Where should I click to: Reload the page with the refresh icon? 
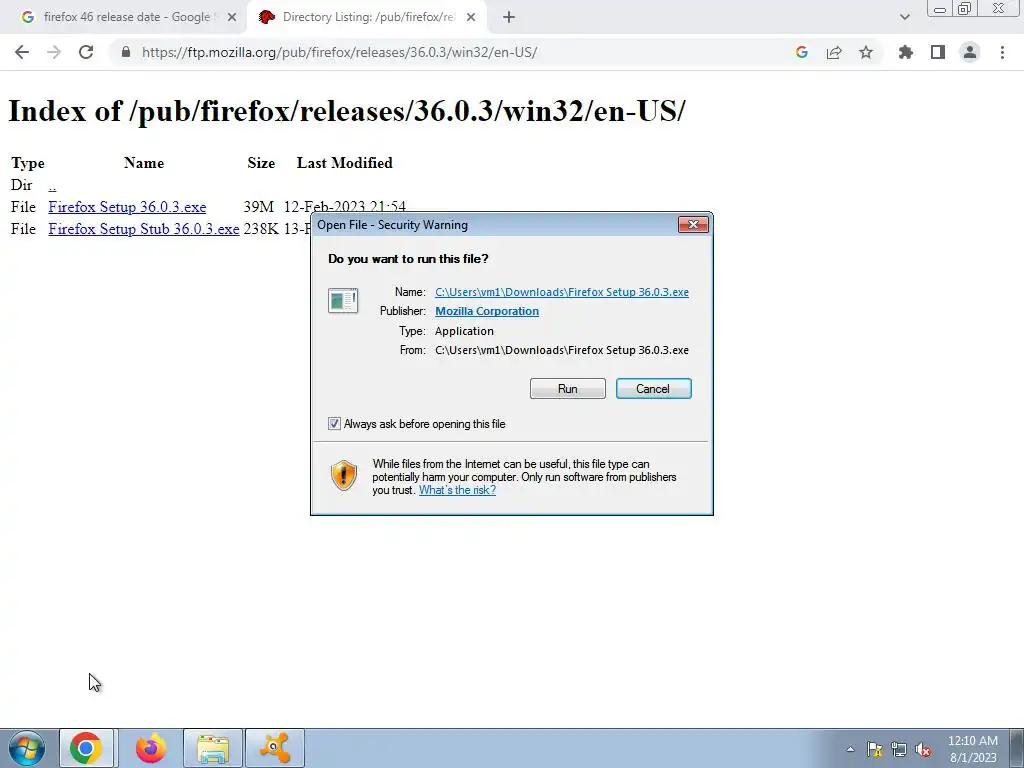click(x=86, y=52)
